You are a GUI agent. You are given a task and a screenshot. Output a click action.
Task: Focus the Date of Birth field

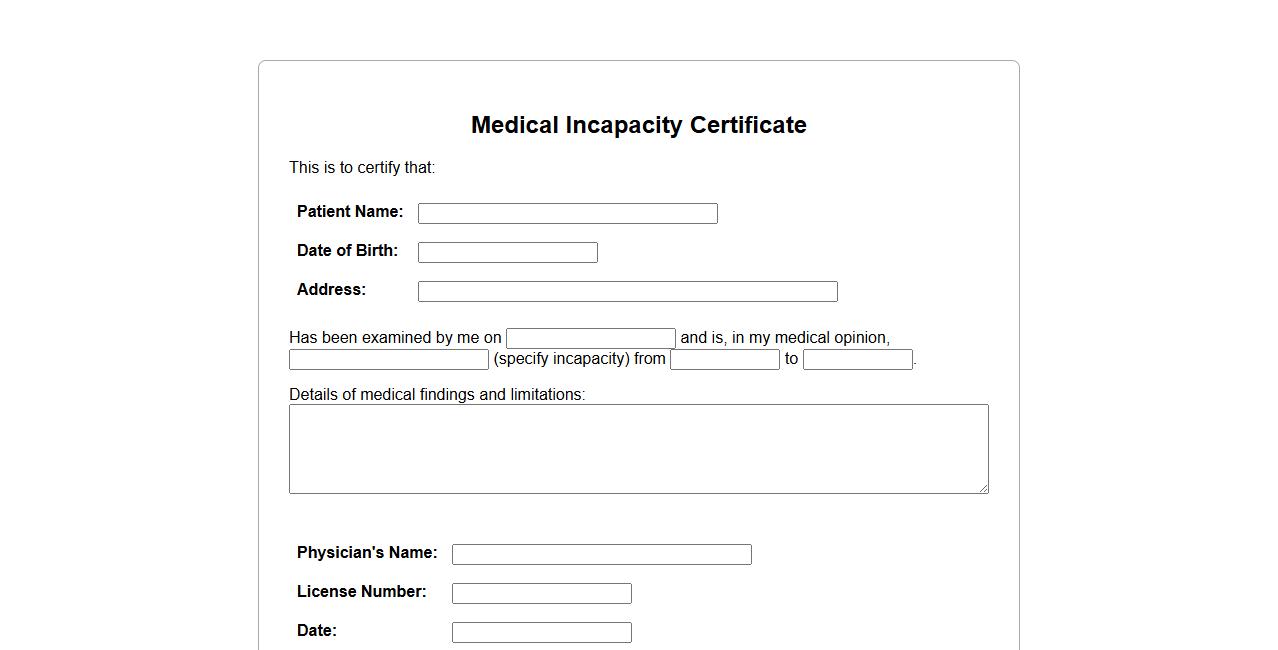click(x=507, y=252)
